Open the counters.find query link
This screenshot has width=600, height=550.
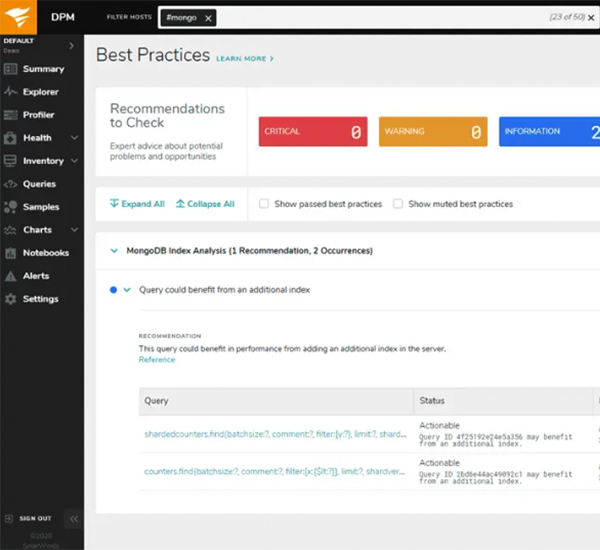pyautogui.click(x=274, y=472)
